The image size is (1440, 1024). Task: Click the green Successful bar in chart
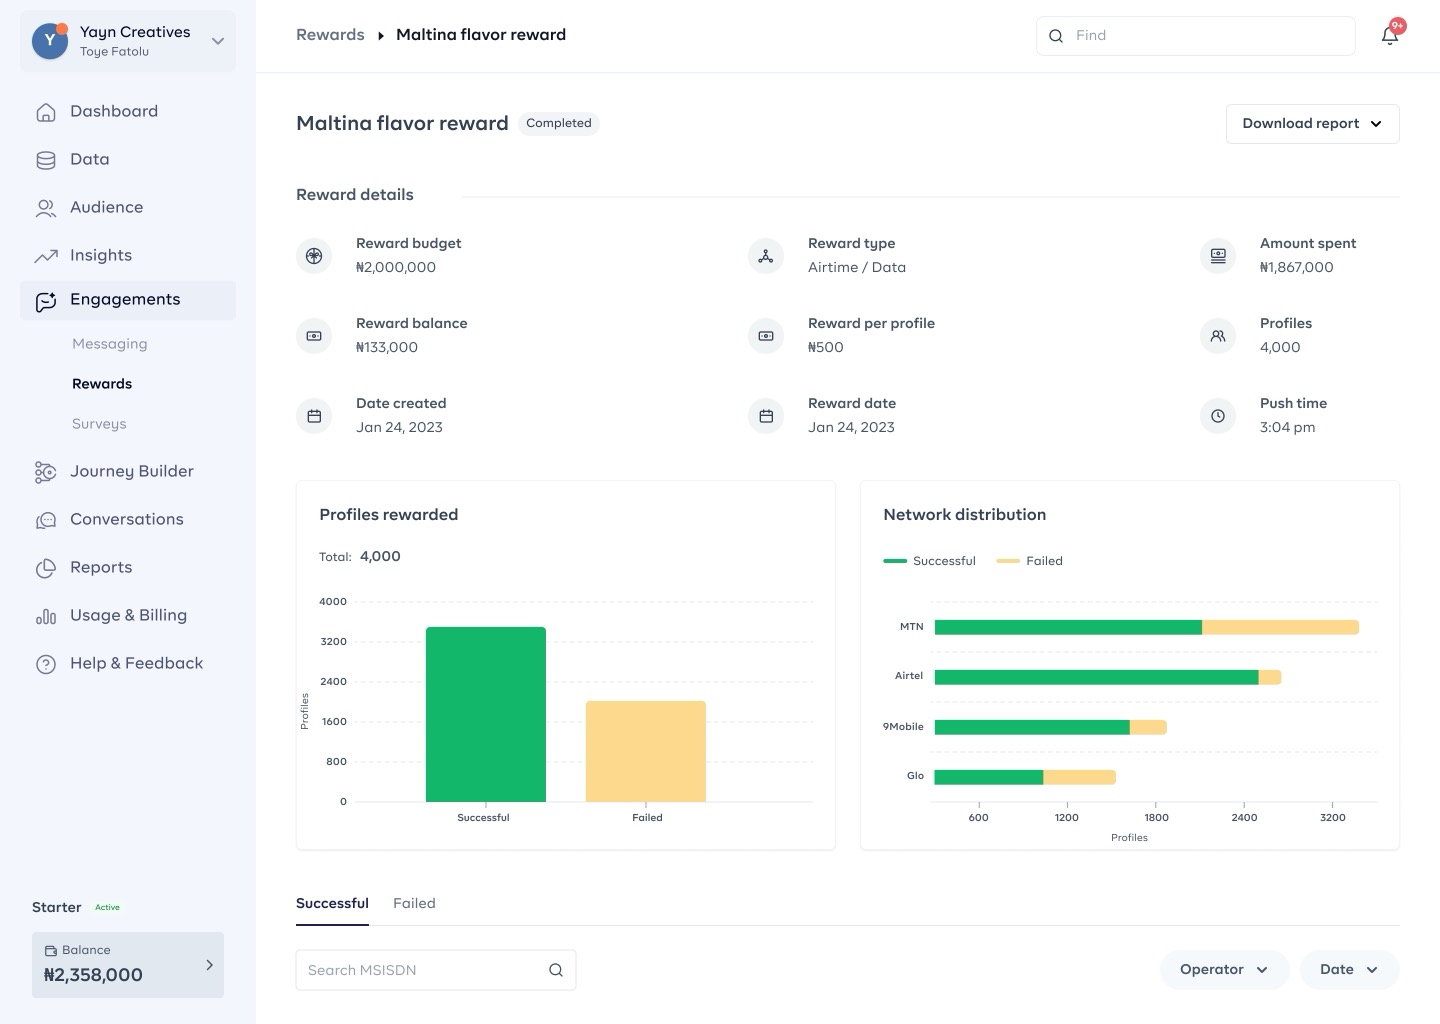[486, 714]
